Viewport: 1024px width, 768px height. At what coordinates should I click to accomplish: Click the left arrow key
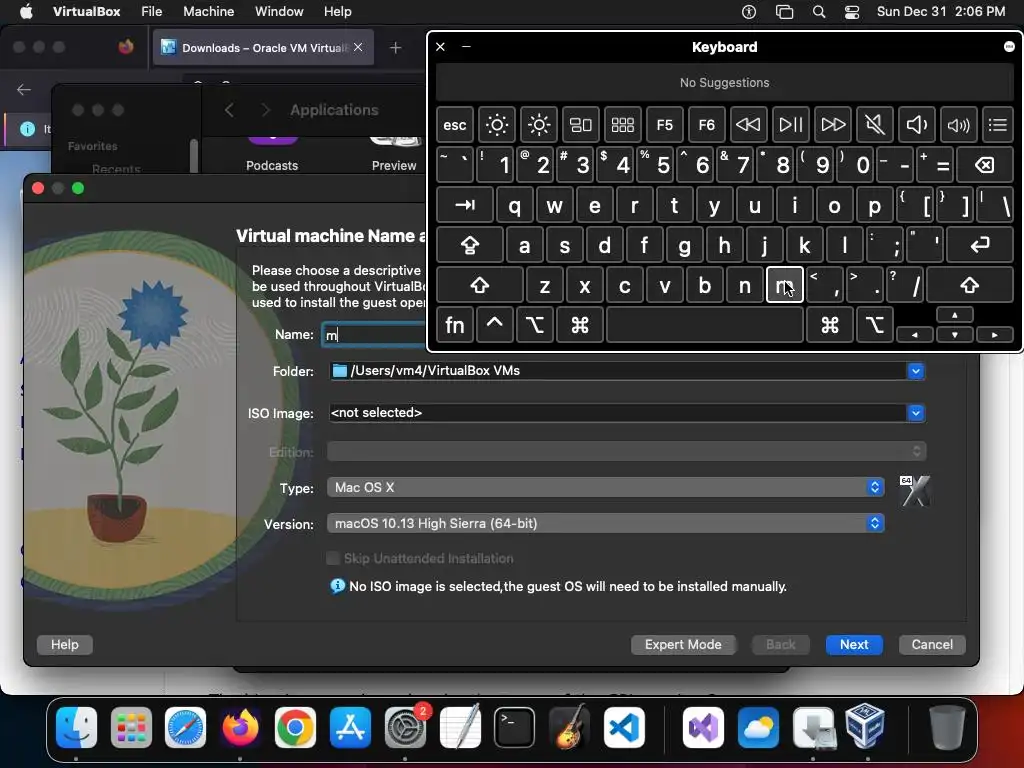click(x=914, y=334)
